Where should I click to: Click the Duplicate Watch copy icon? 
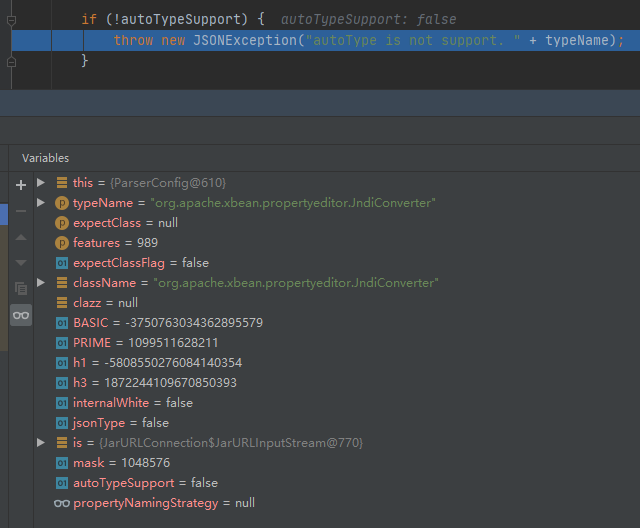point(20,289)
